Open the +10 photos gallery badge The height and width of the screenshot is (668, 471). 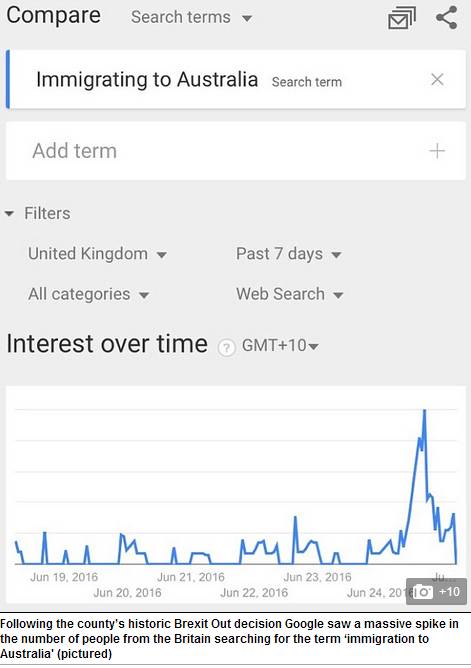click(x=437, y=591)
